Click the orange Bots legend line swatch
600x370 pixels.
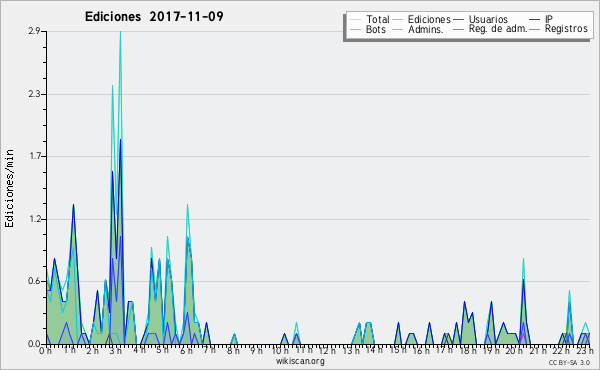355,29
